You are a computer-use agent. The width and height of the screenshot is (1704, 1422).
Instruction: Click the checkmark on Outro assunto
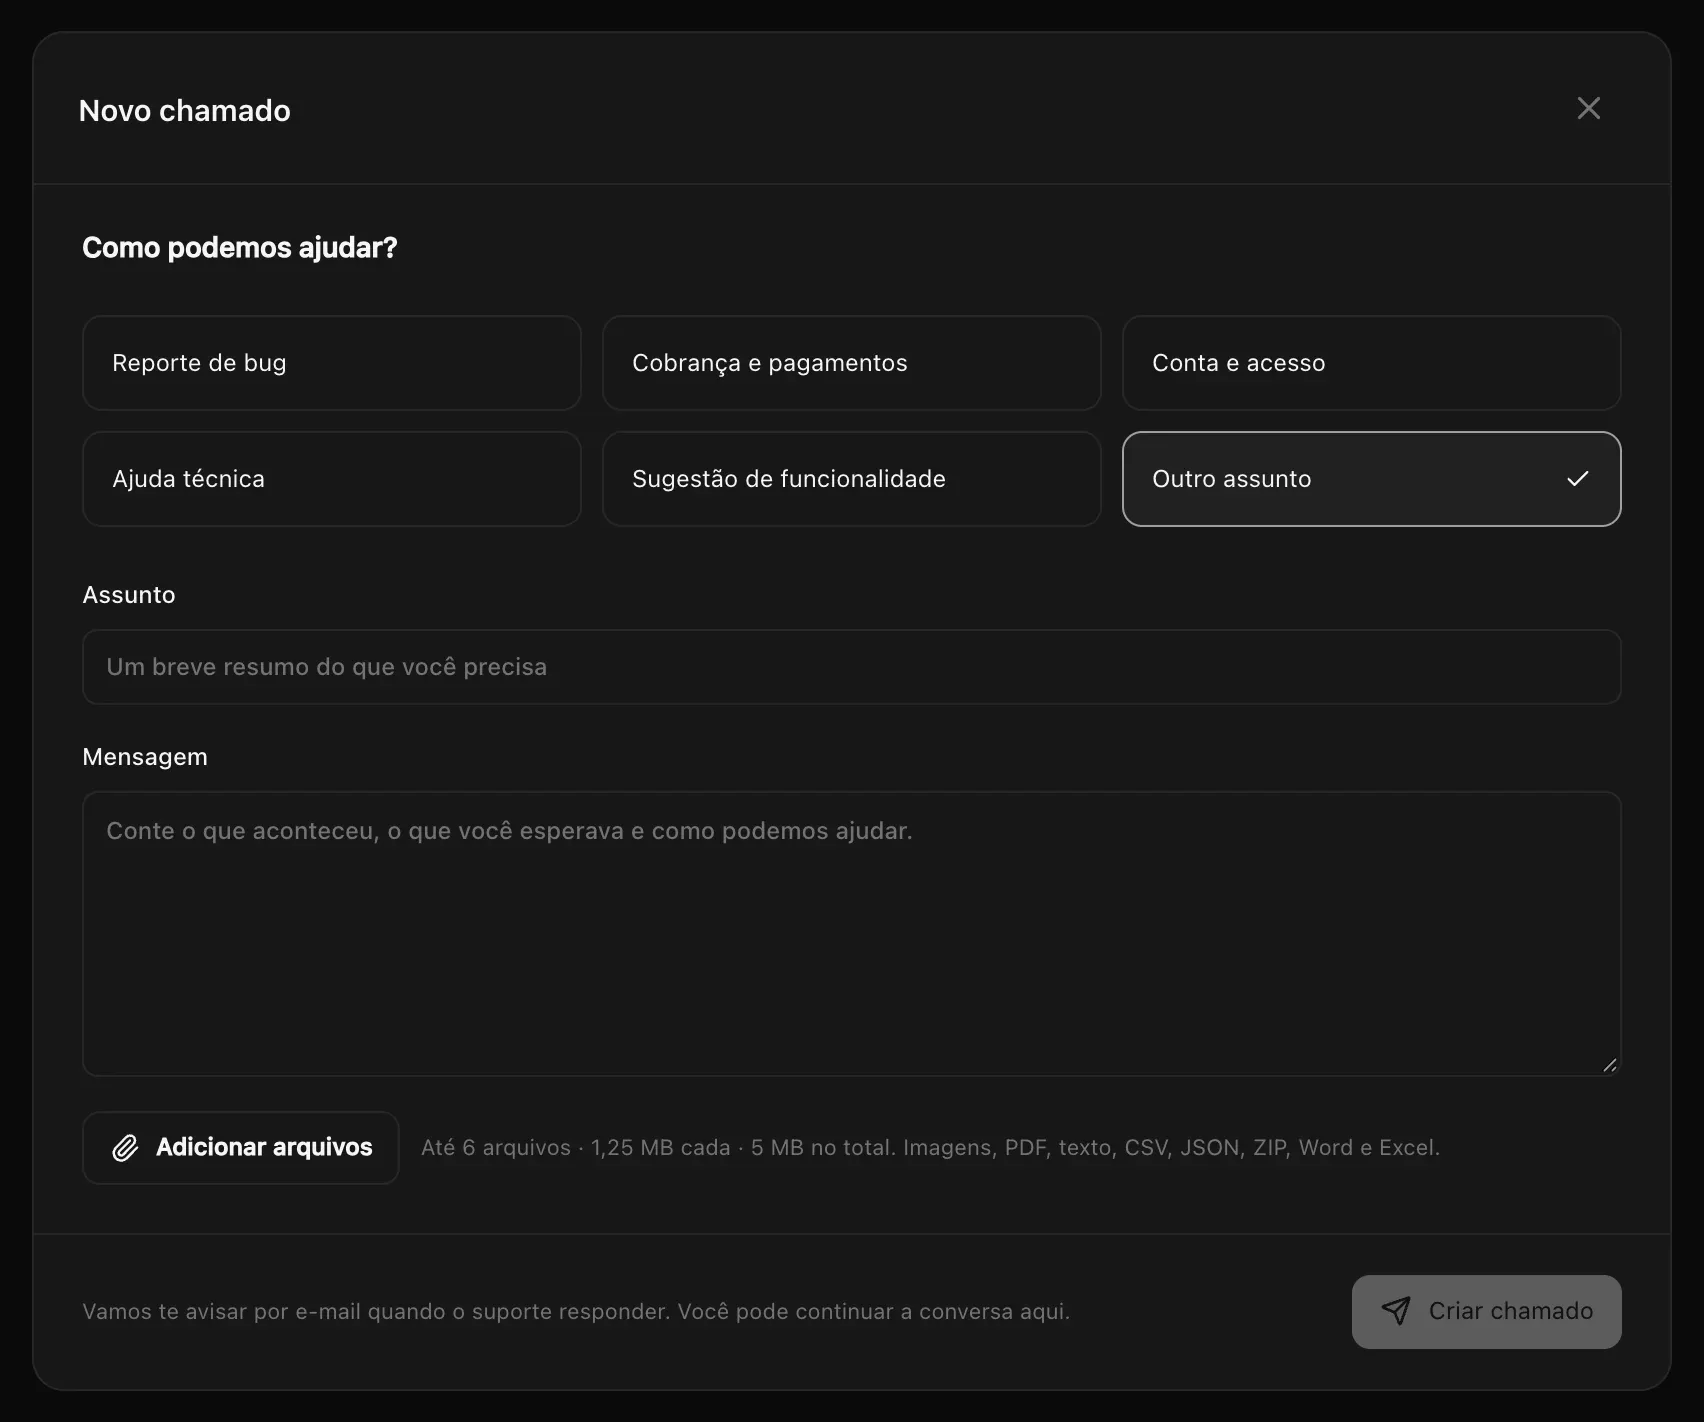coord(1577,479)
